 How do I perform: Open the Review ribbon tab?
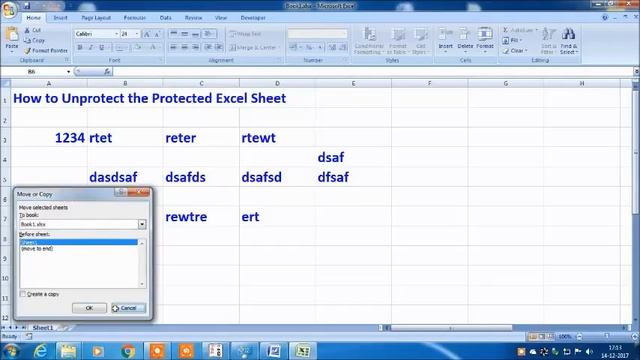[193, 18]
